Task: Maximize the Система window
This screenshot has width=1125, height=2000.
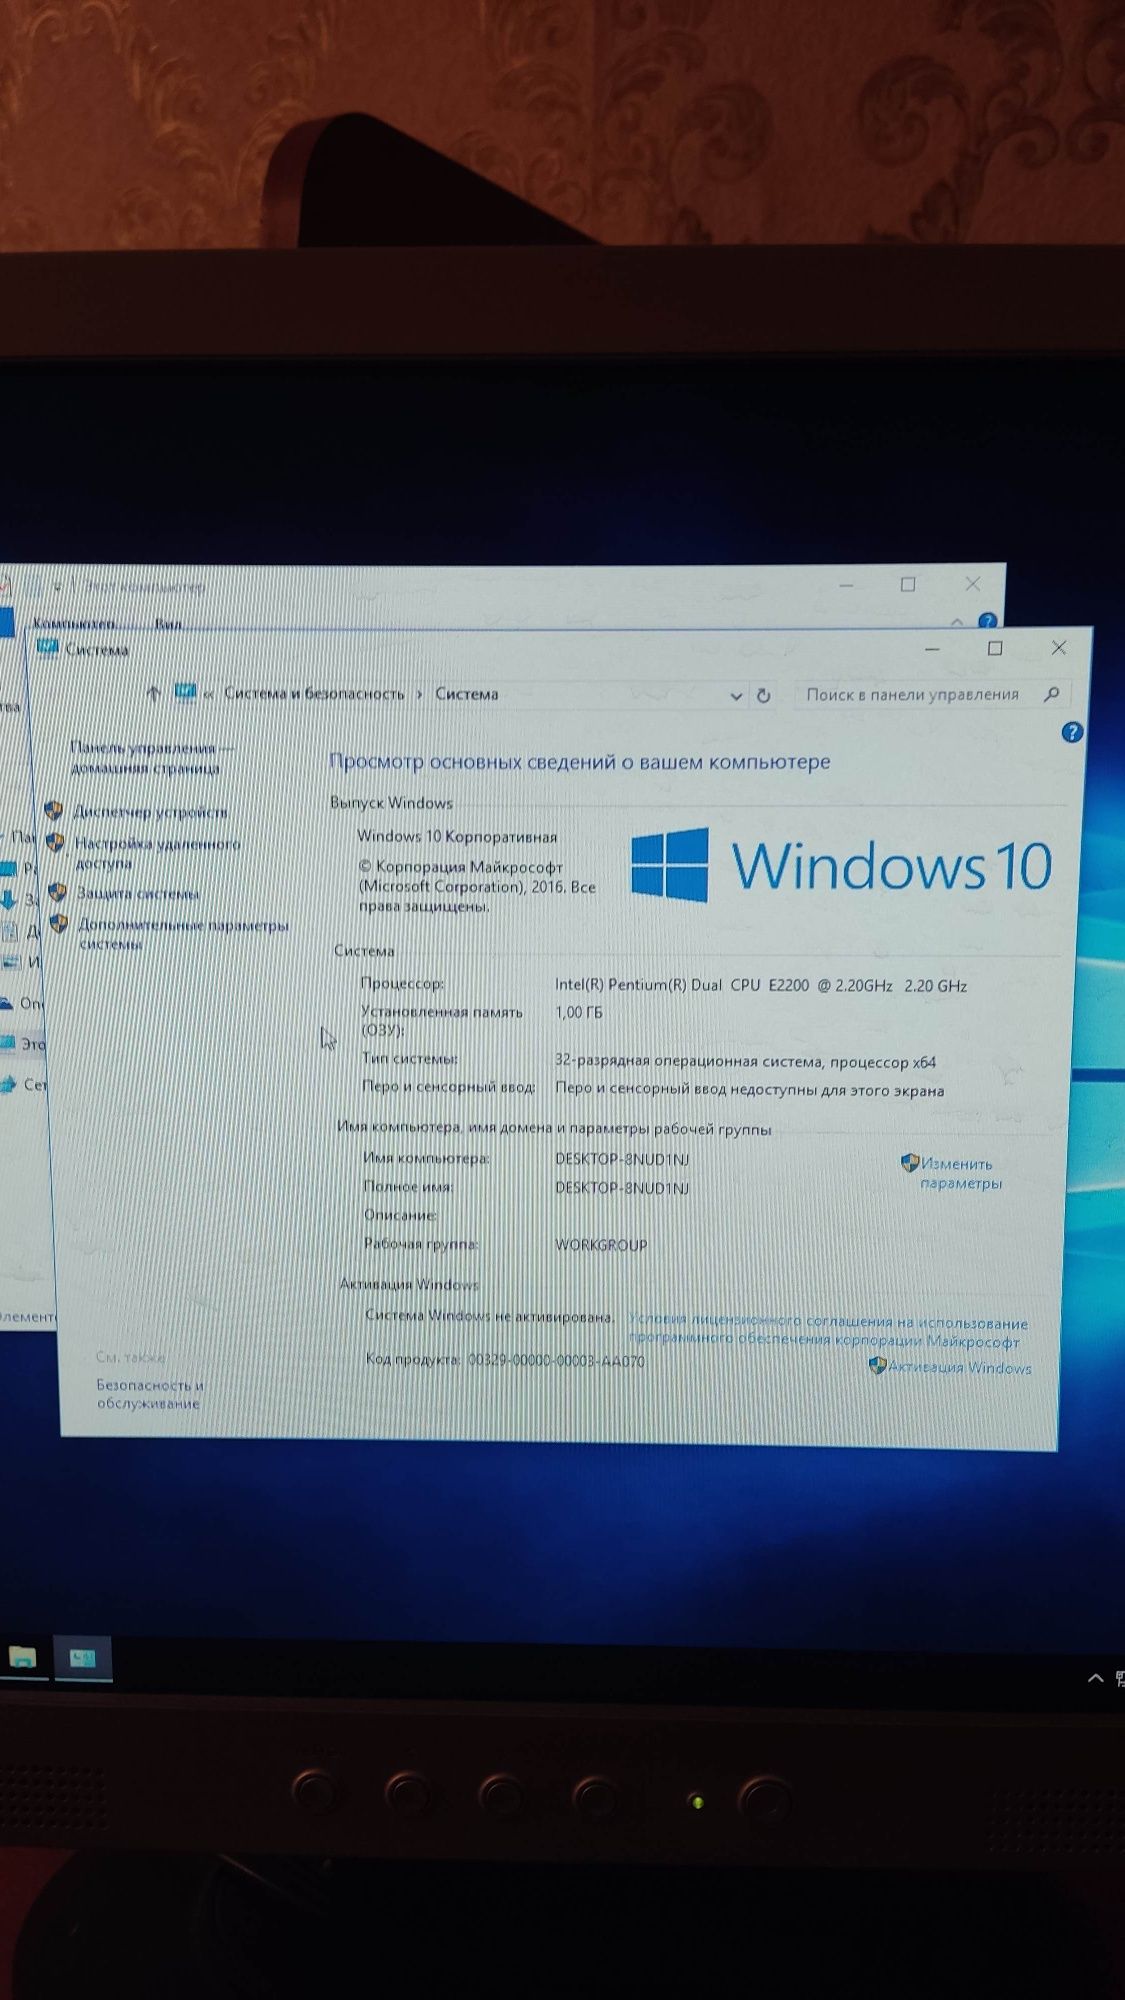Action: pos(995,648)
